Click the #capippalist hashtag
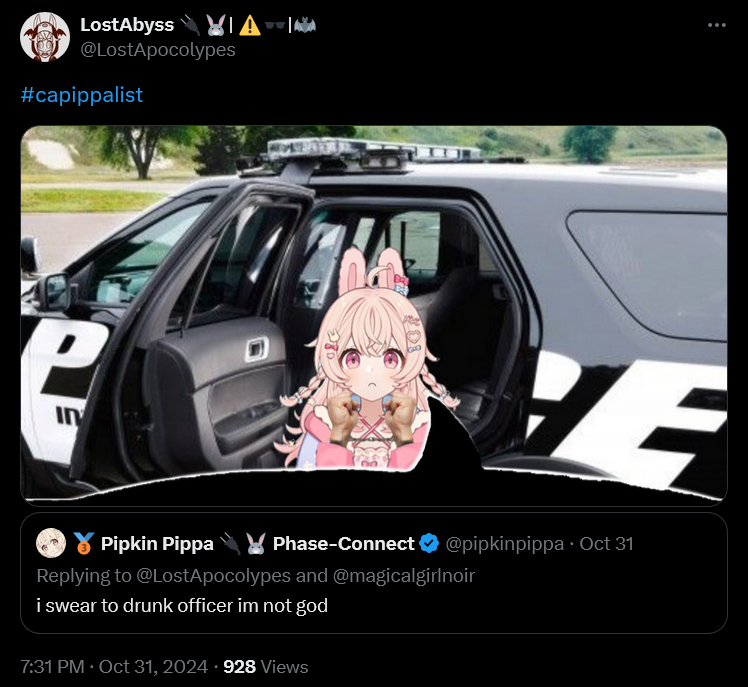748x687 pixels. pos(82,95)
